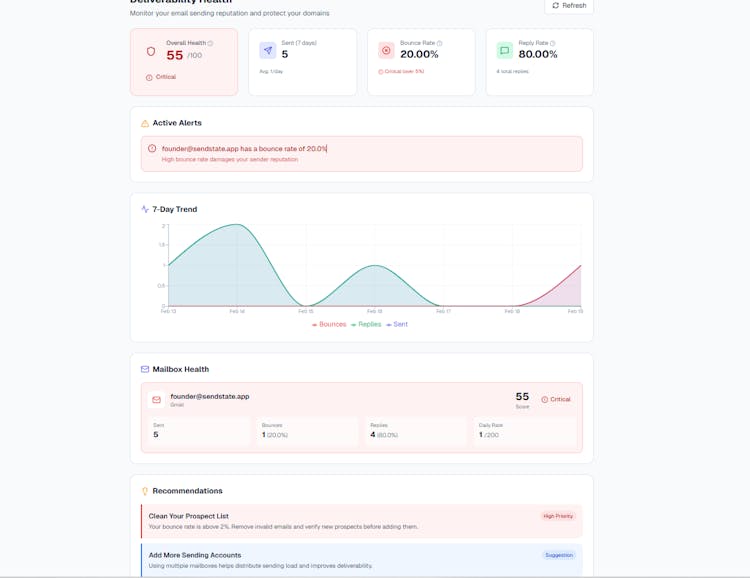Click the Feb 14 replies peak on chart
Screen dimensions: 750x578
(237, 225)
